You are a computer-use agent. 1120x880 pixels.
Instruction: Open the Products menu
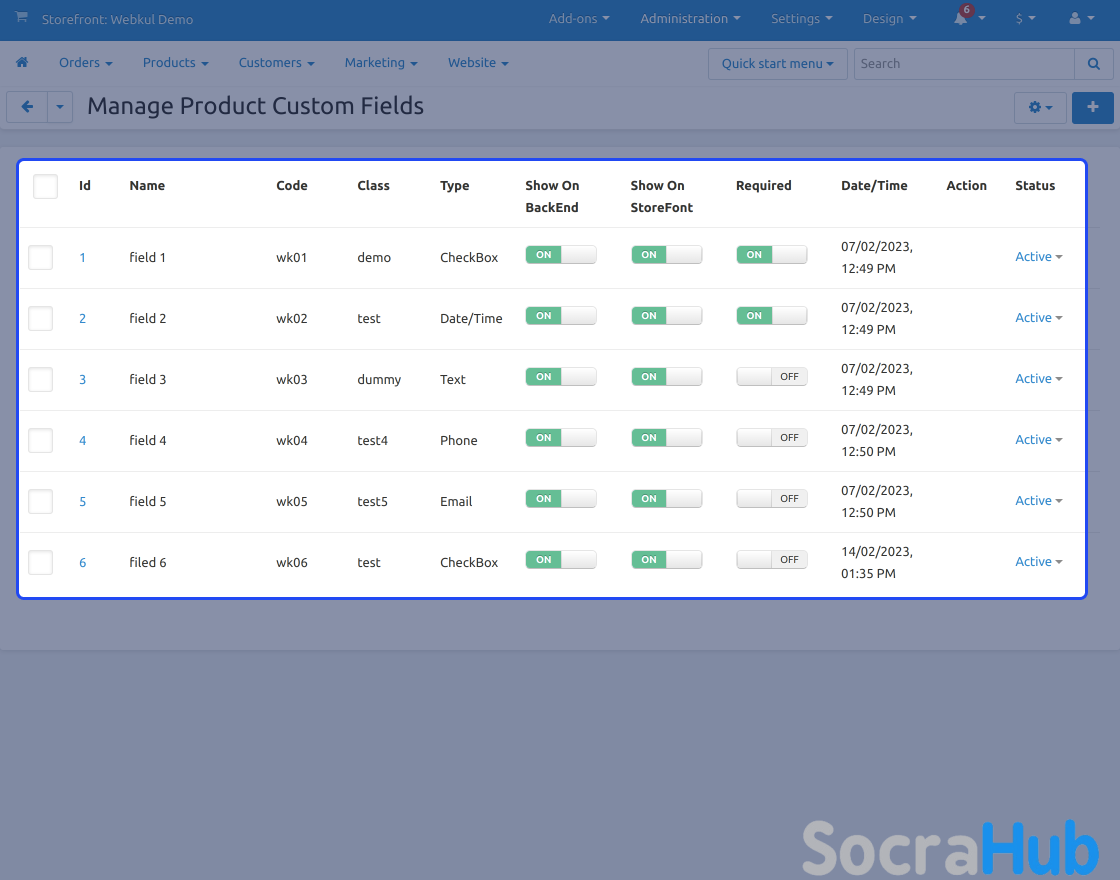click(x=176, y=63)
